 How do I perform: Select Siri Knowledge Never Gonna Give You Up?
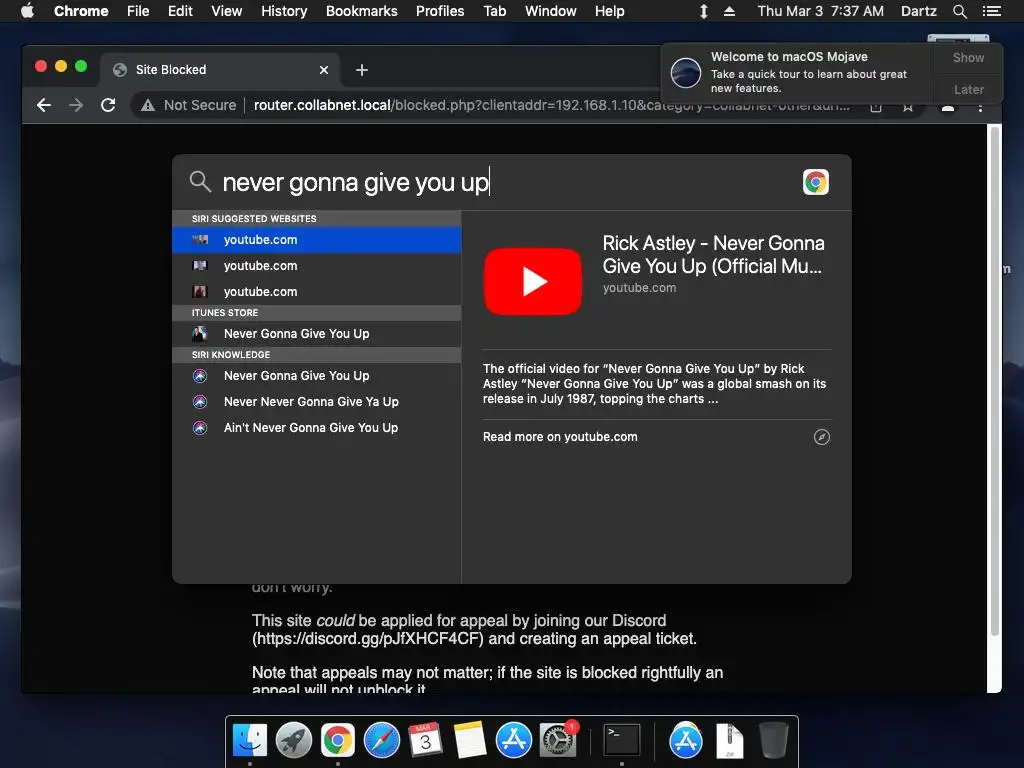[x=317, y=376]
